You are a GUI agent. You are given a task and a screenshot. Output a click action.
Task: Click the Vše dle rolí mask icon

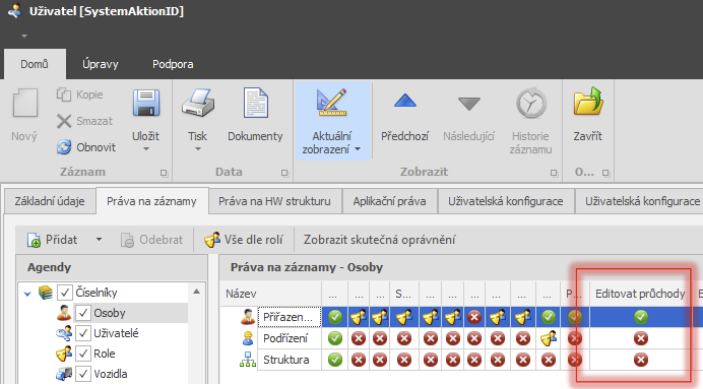(212, 240)
